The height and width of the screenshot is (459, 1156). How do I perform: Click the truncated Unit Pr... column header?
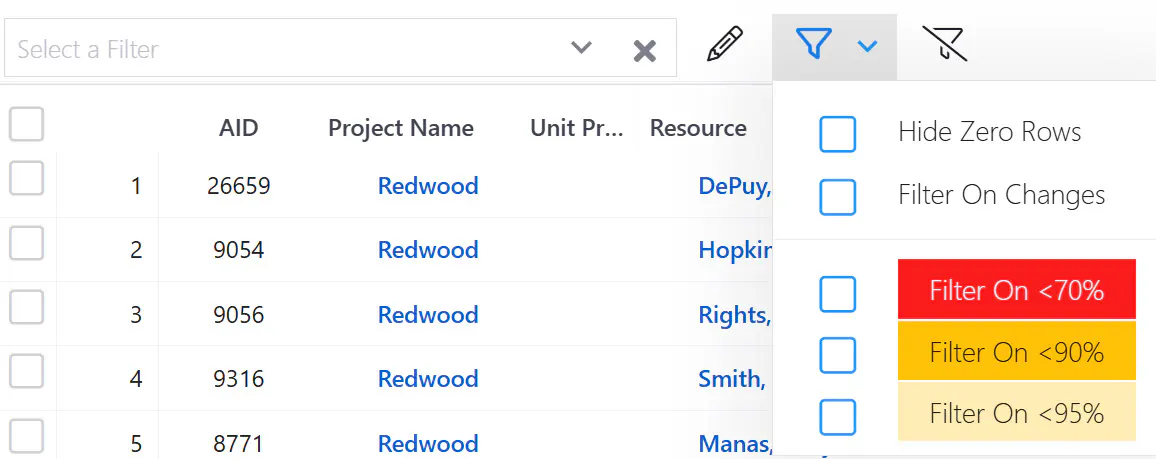click(x=577, y=128)
